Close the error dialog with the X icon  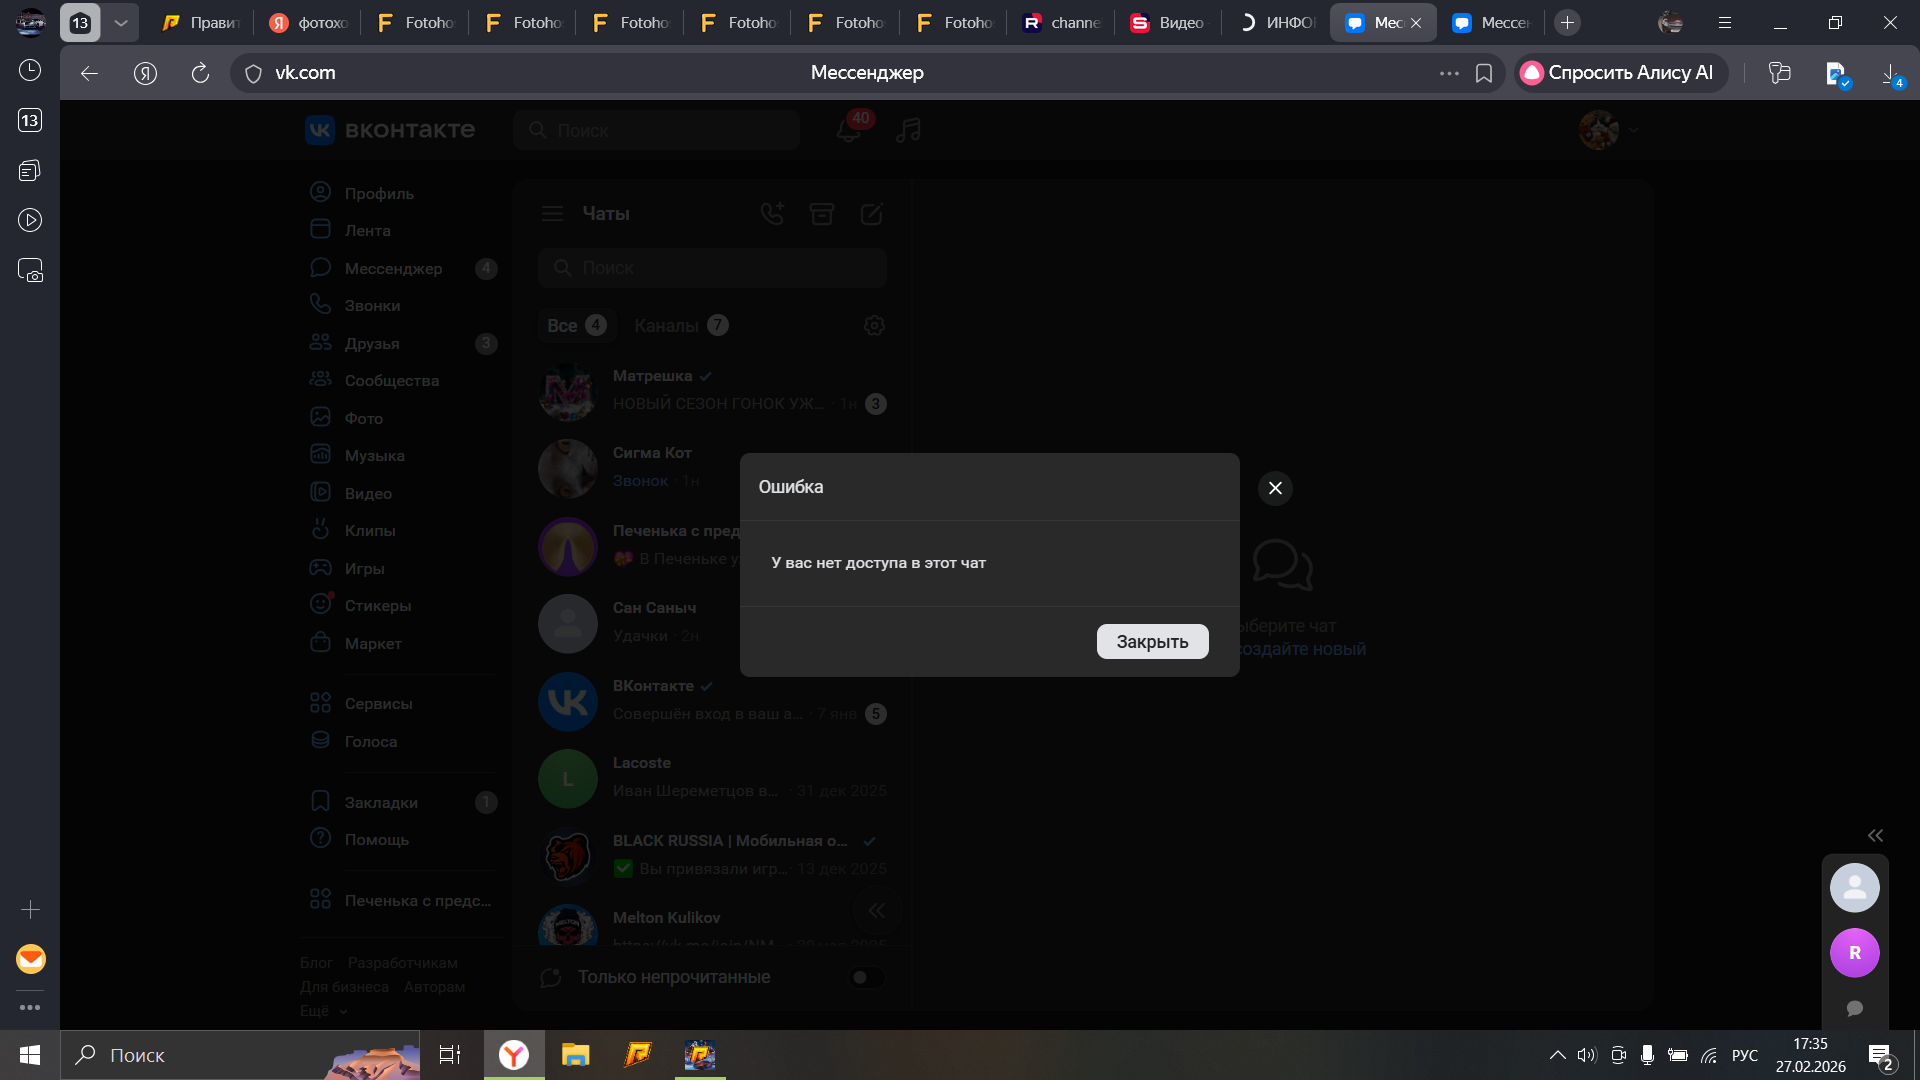(1275, 488)
